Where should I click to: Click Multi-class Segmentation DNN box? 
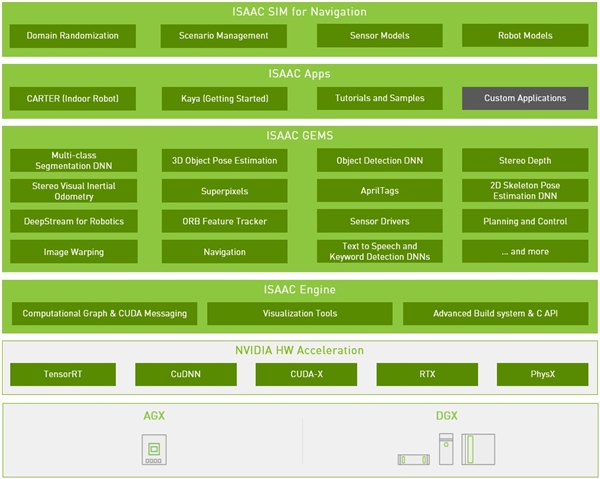[x=73, y=160]
